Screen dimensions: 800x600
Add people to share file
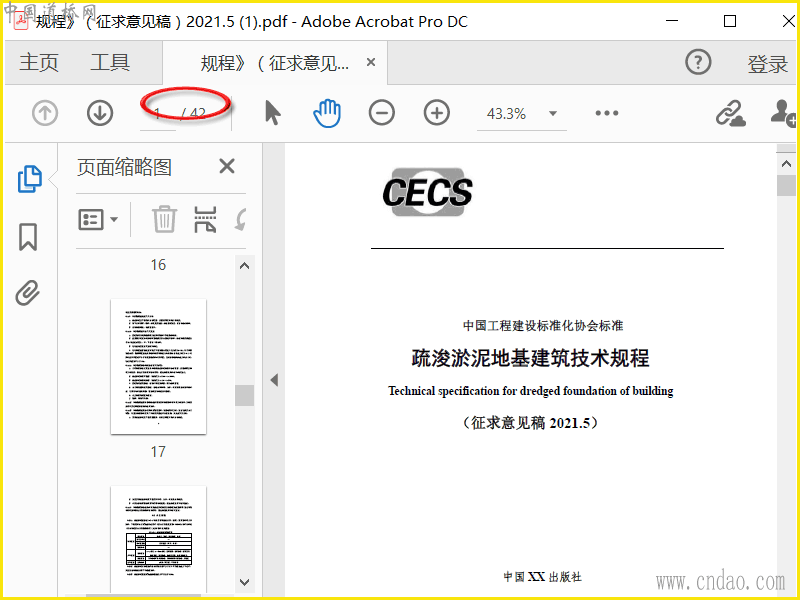(783, 113)
